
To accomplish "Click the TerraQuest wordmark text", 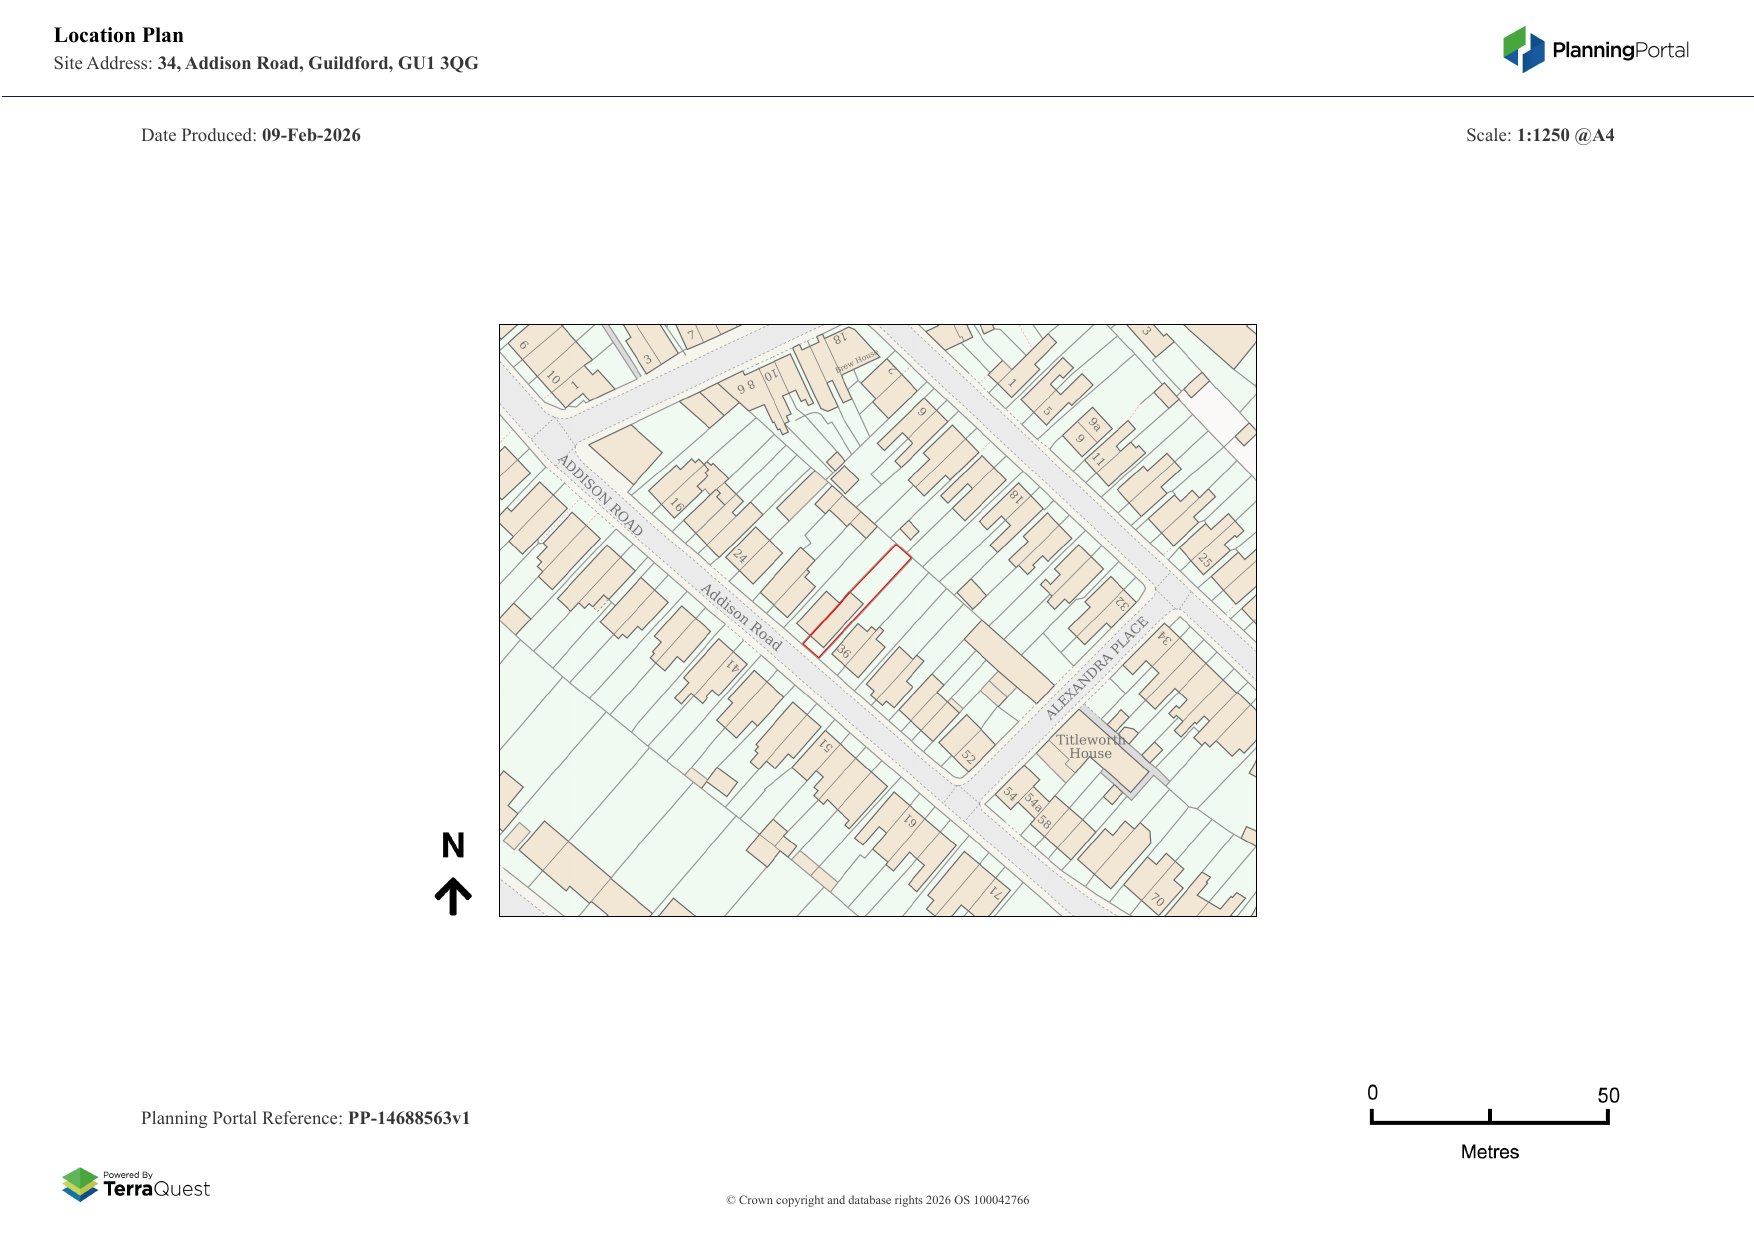I will click(x=157, y=1189).
